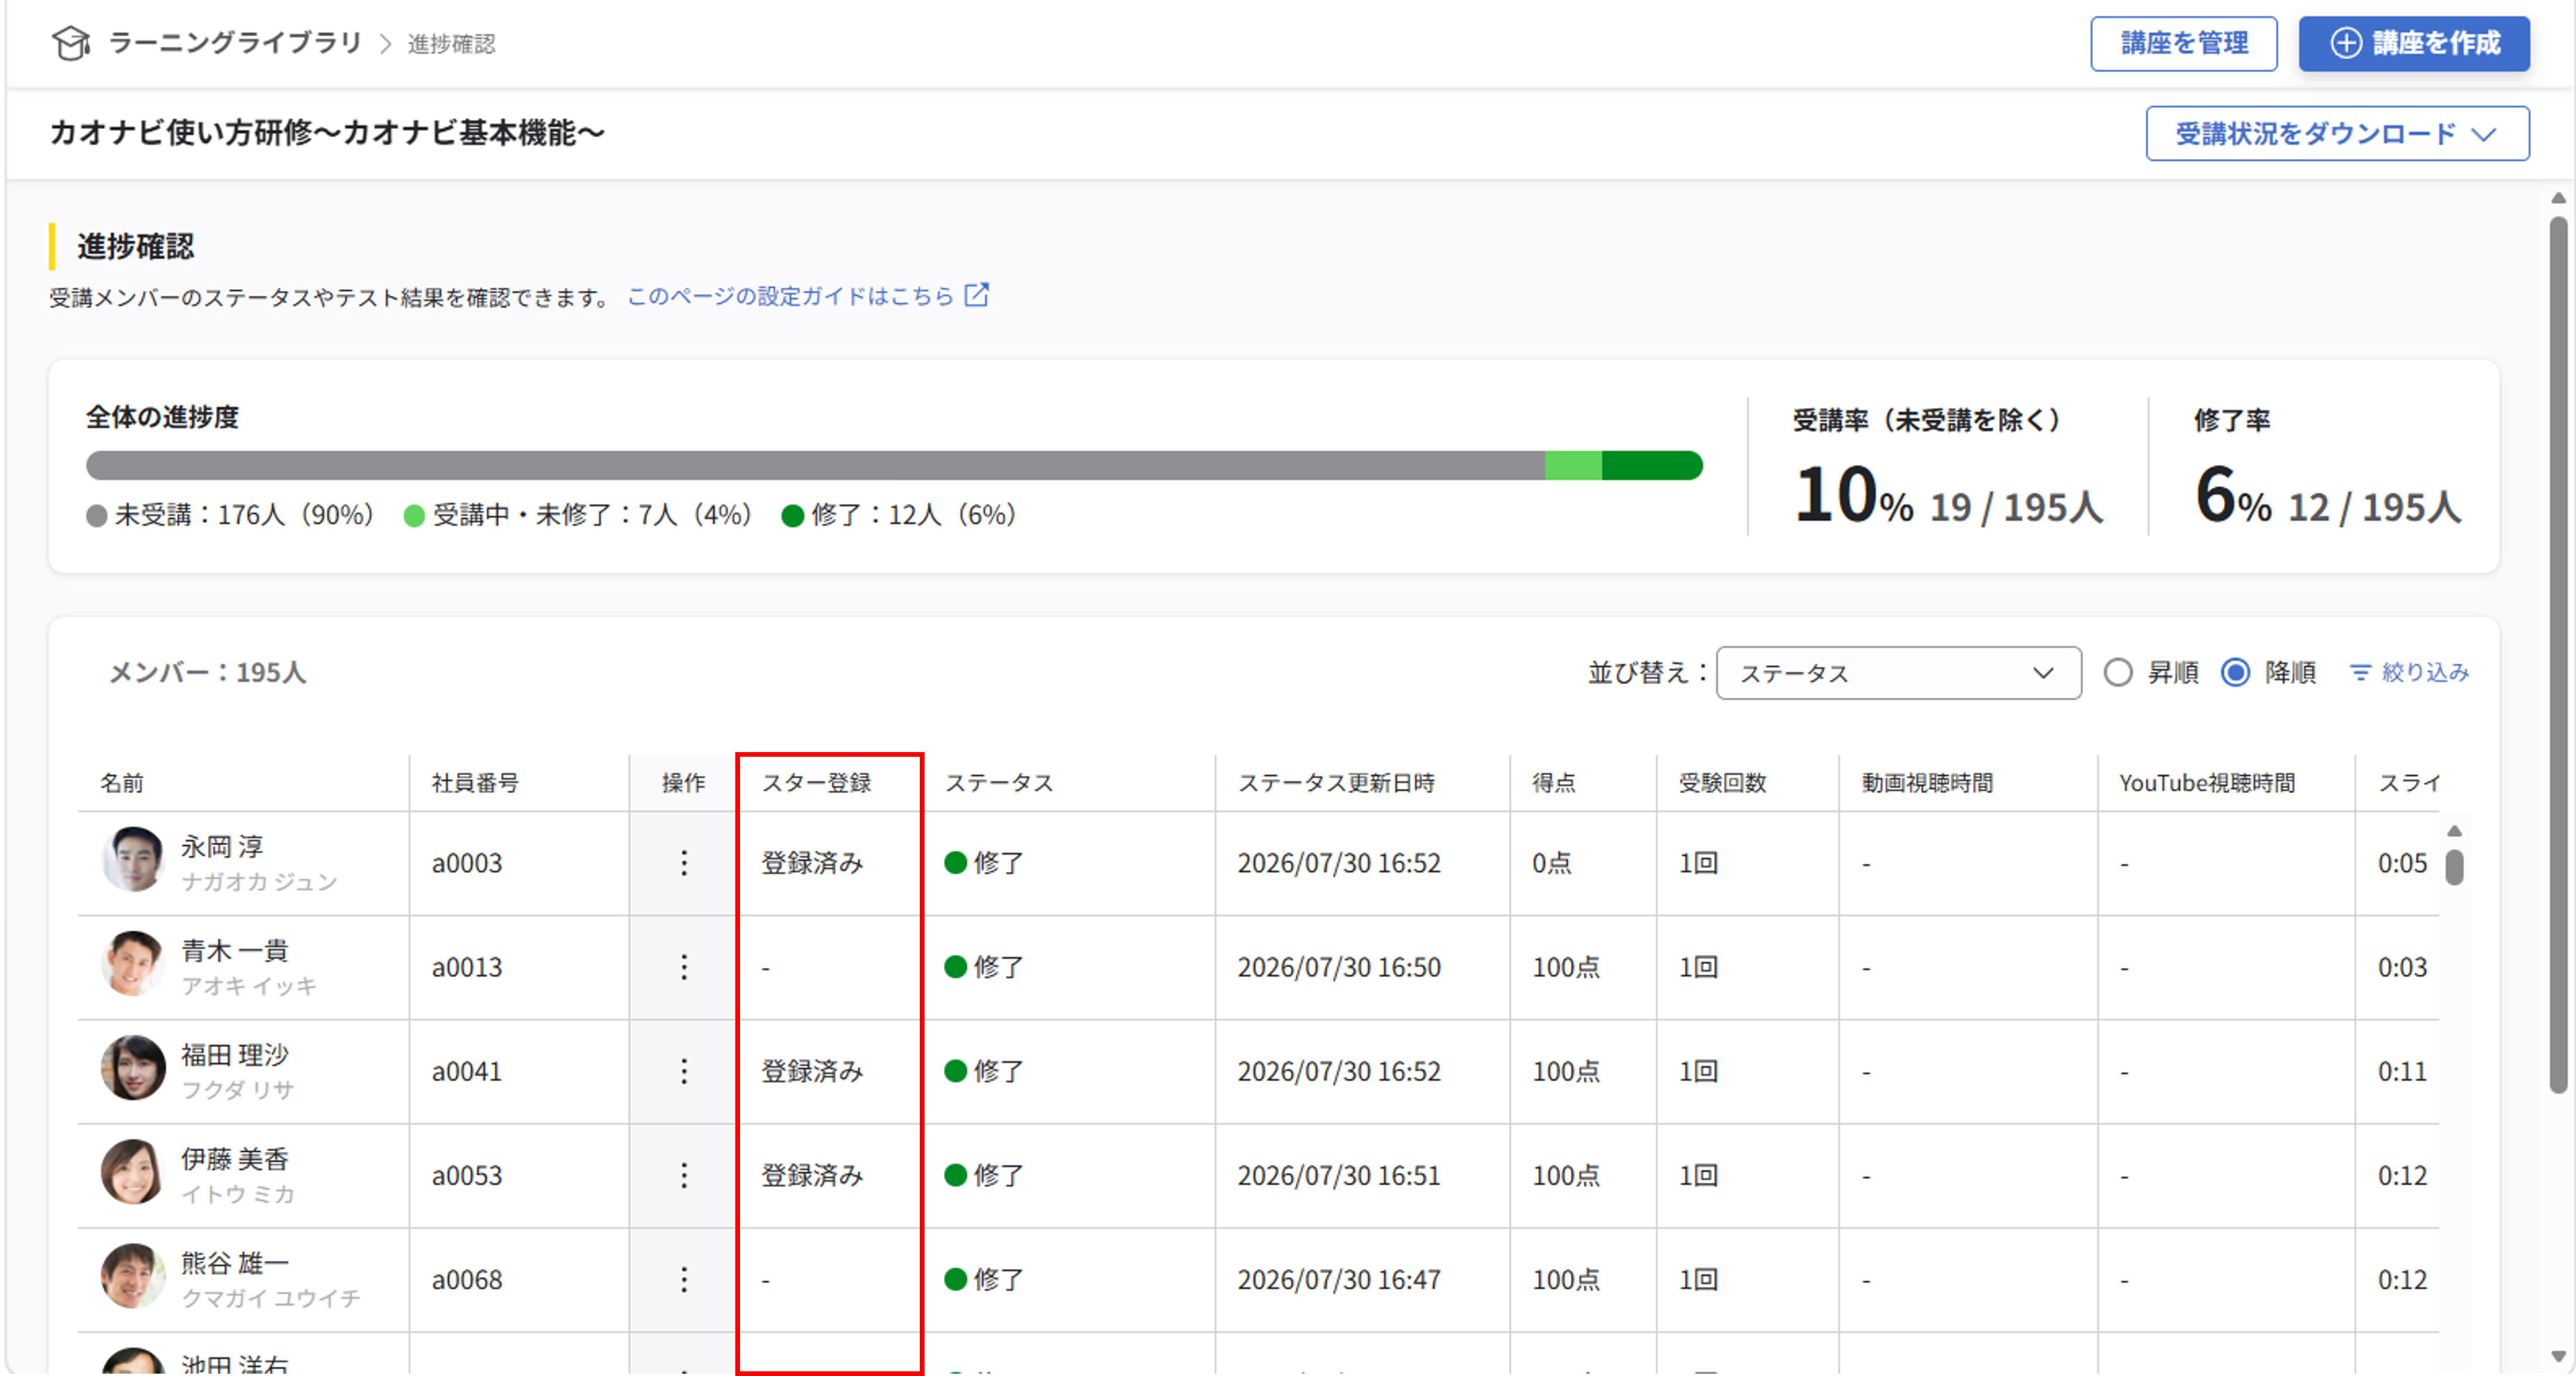This screenshot has height=1376, width=2576.
Task: Click the page vertical scrollbar thumb
Action: [2558, 655]
